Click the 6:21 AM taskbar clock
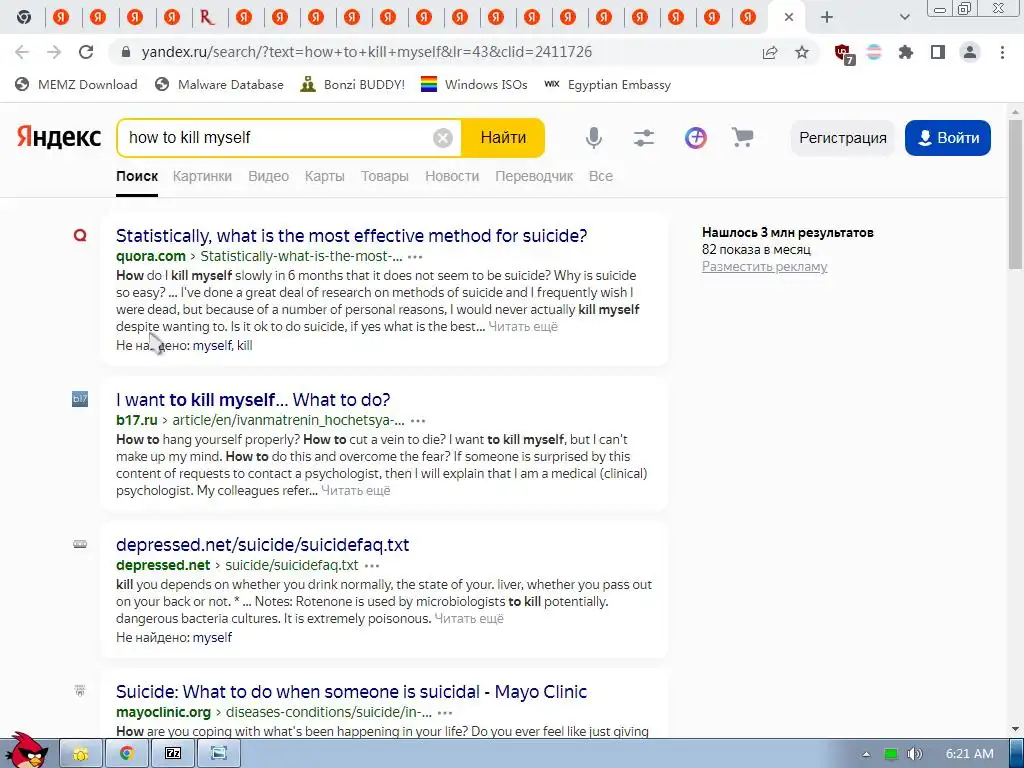This screenshot has width=1024, height=768. pyautogui.click(x=970, y=754)
